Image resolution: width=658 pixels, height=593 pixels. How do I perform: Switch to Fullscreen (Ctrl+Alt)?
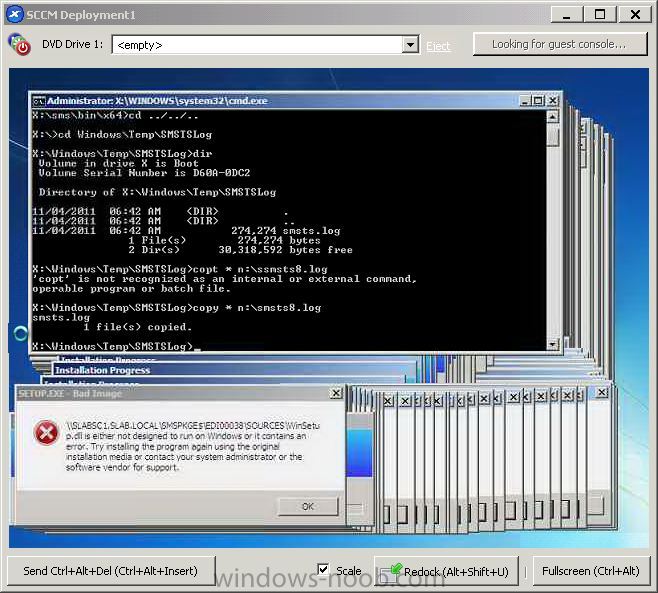pyautogui.click(x=591, y=571)
